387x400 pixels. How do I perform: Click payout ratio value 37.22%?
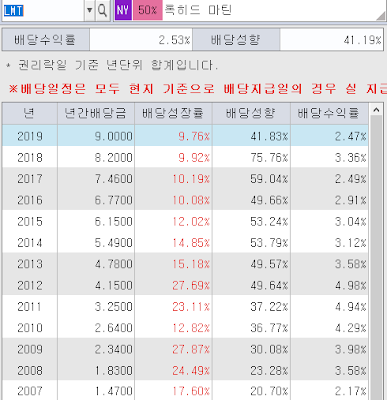[269, 307]
